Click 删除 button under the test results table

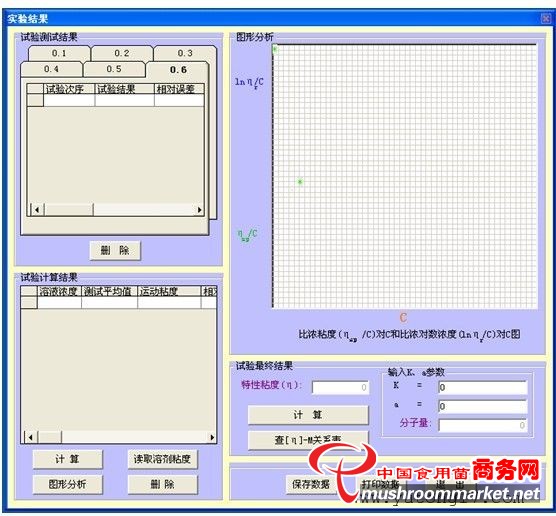pyautogui.click(x=115, y=250)
